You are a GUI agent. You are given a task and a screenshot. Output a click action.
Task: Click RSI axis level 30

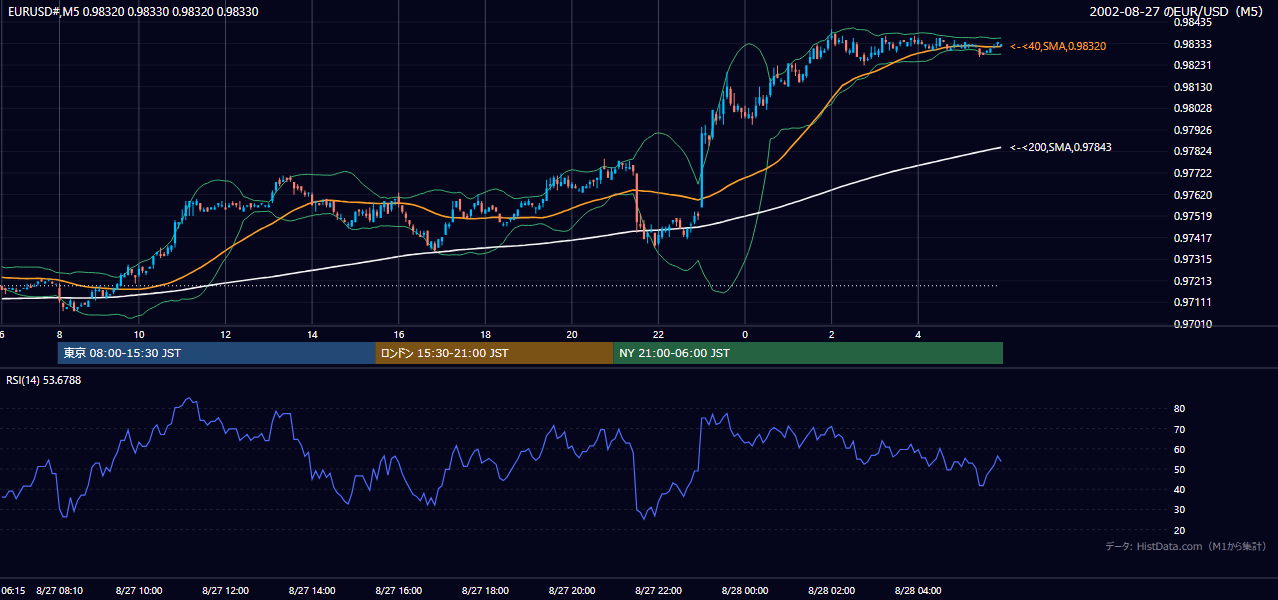pos(1180,510)
